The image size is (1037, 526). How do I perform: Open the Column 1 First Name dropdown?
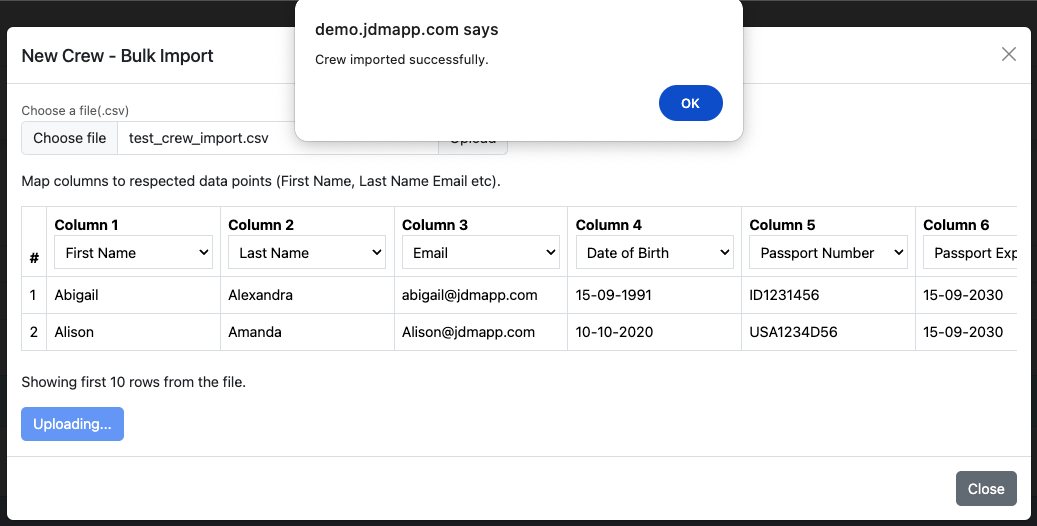(133, 253)
